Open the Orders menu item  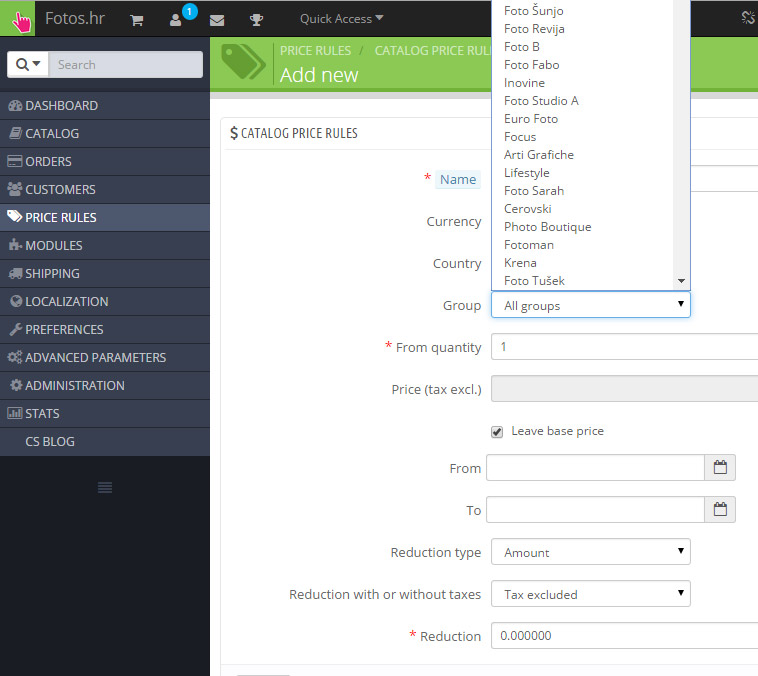(x=105, y=162)
